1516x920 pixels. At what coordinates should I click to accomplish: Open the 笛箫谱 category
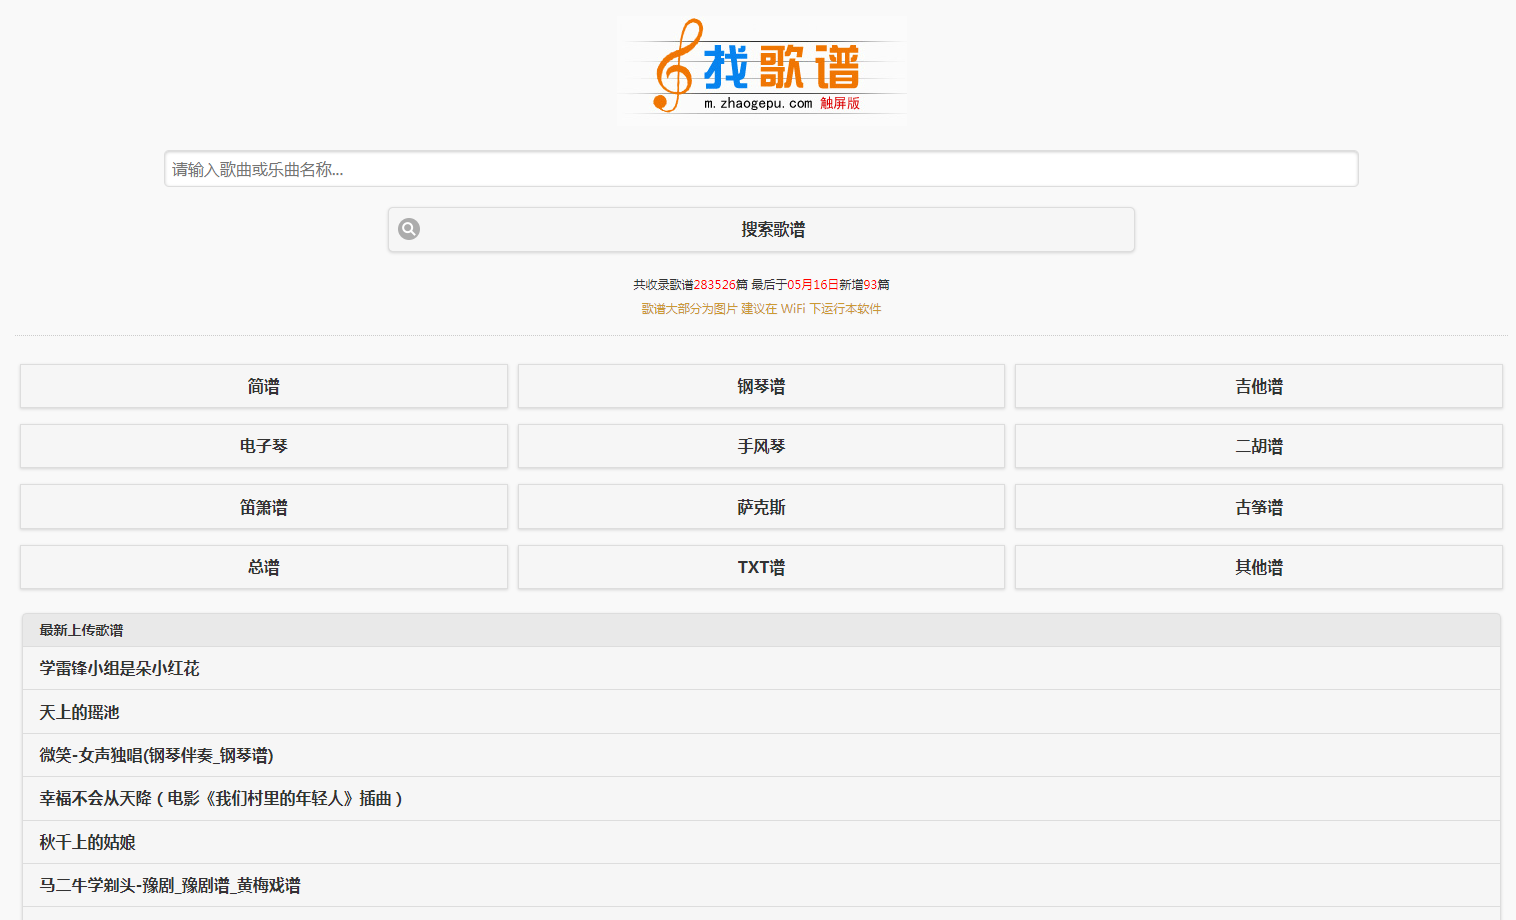264,507
